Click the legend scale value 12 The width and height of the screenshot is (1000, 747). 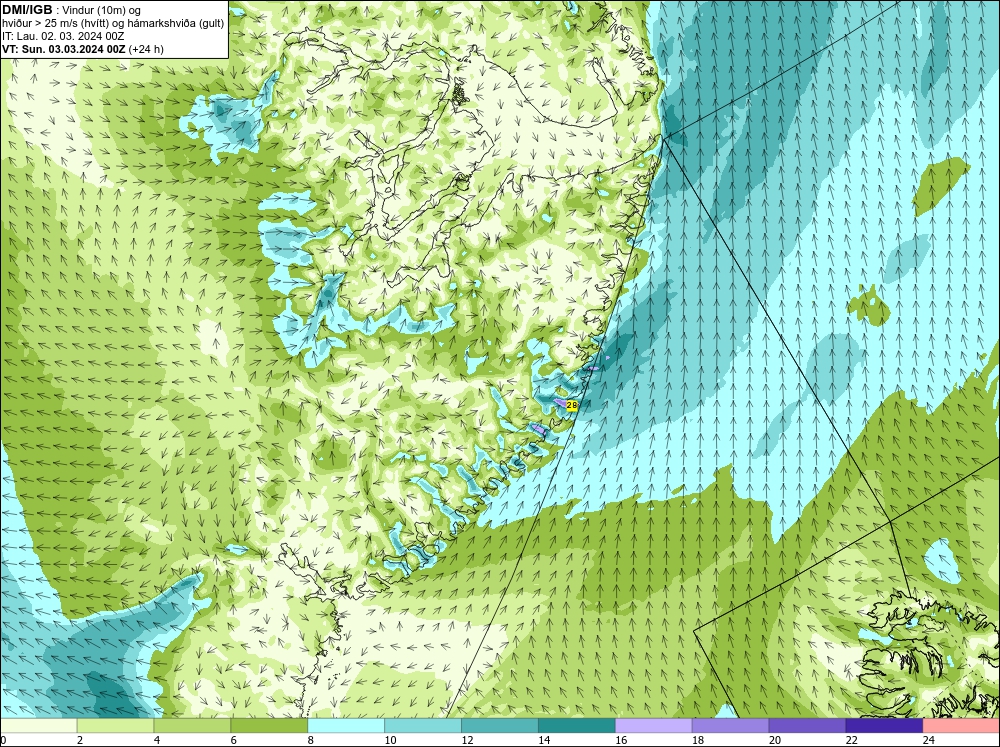tap(467, 740)
